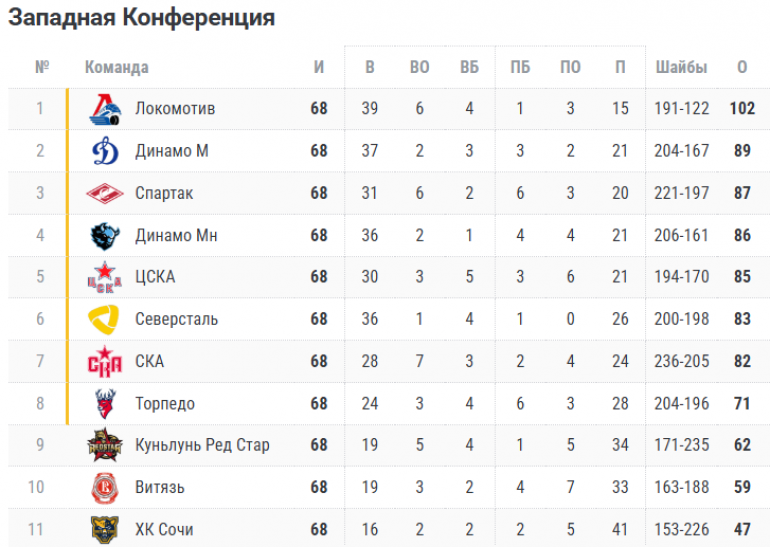Viewport: 770px width, 547px height.
Task: Sort by the ВО column header
Action: click(419, 67)
